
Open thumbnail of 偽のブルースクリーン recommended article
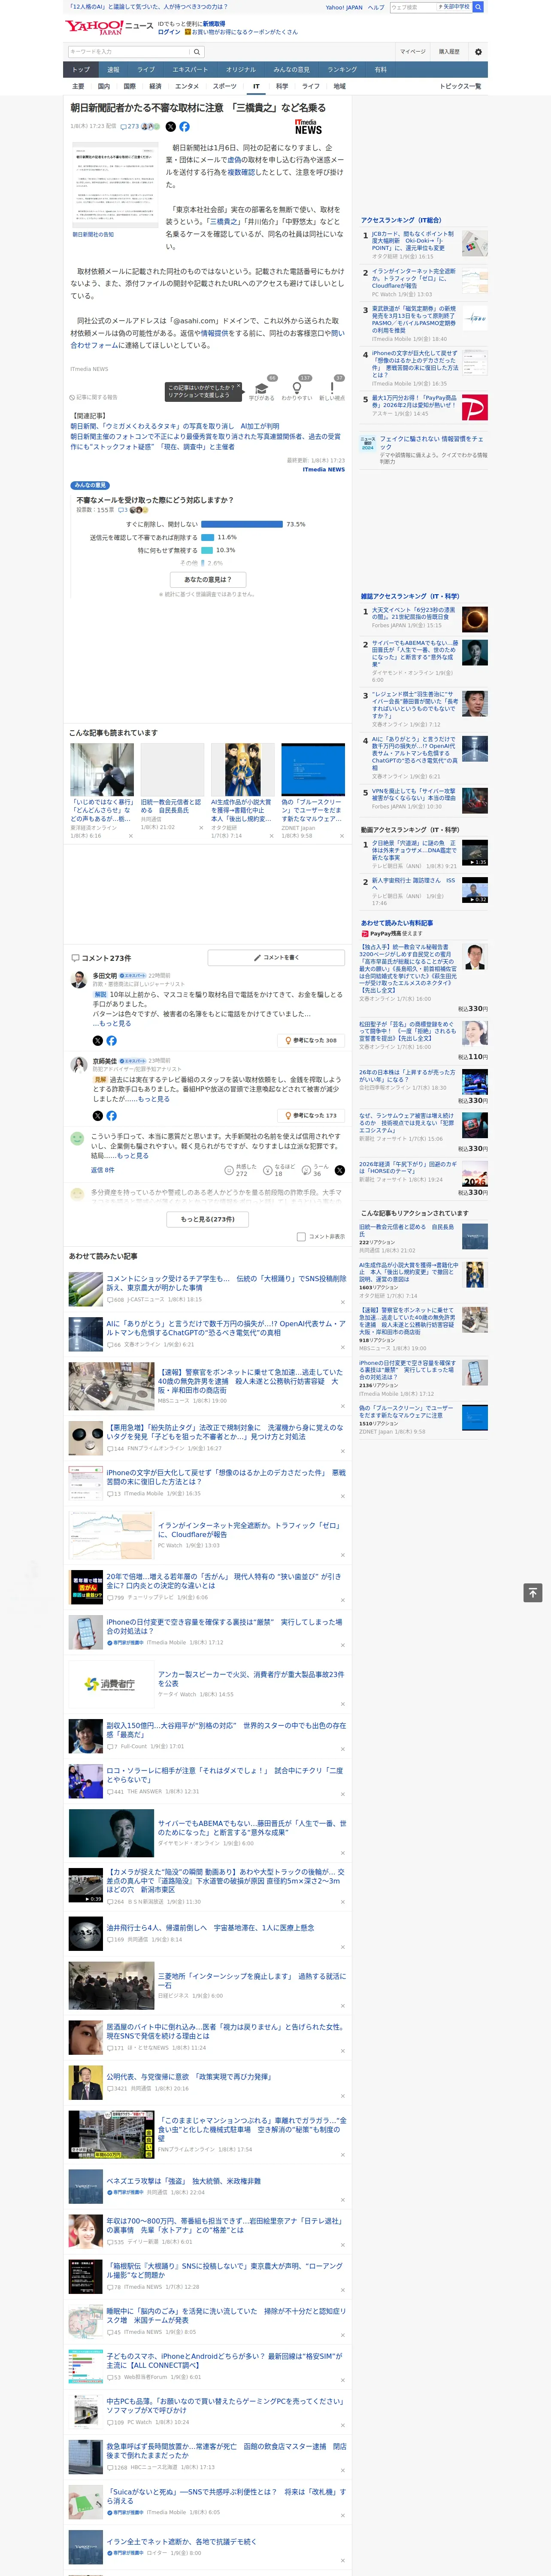(313, 769)
